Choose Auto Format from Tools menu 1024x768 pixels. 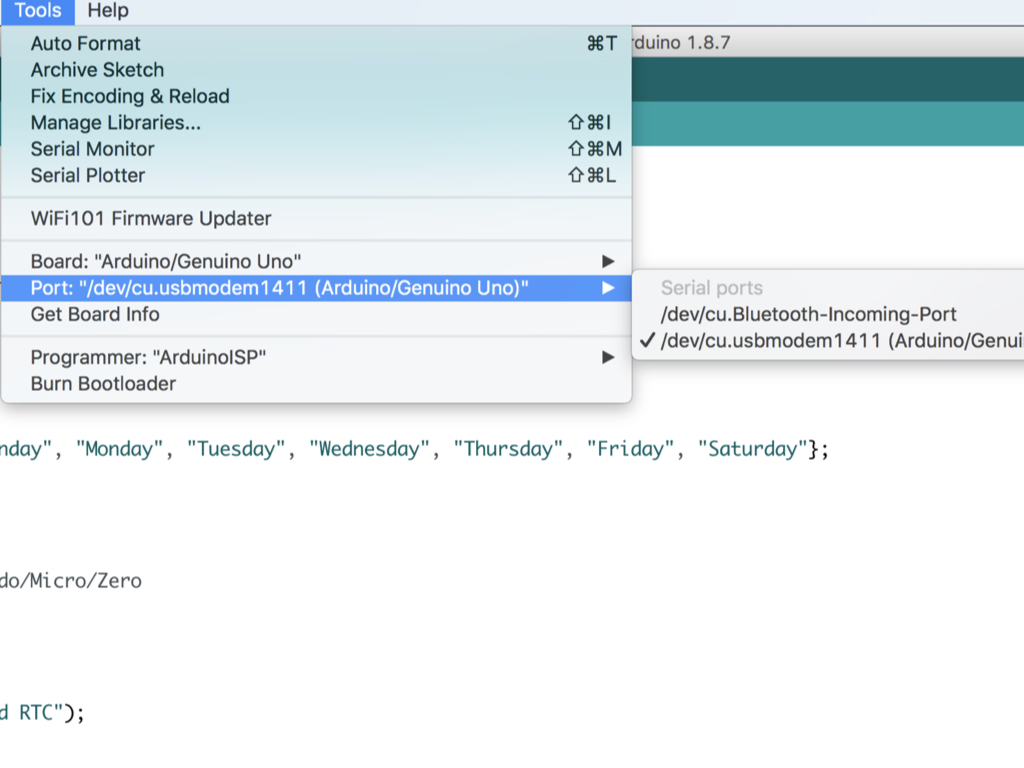pos(316,44)
